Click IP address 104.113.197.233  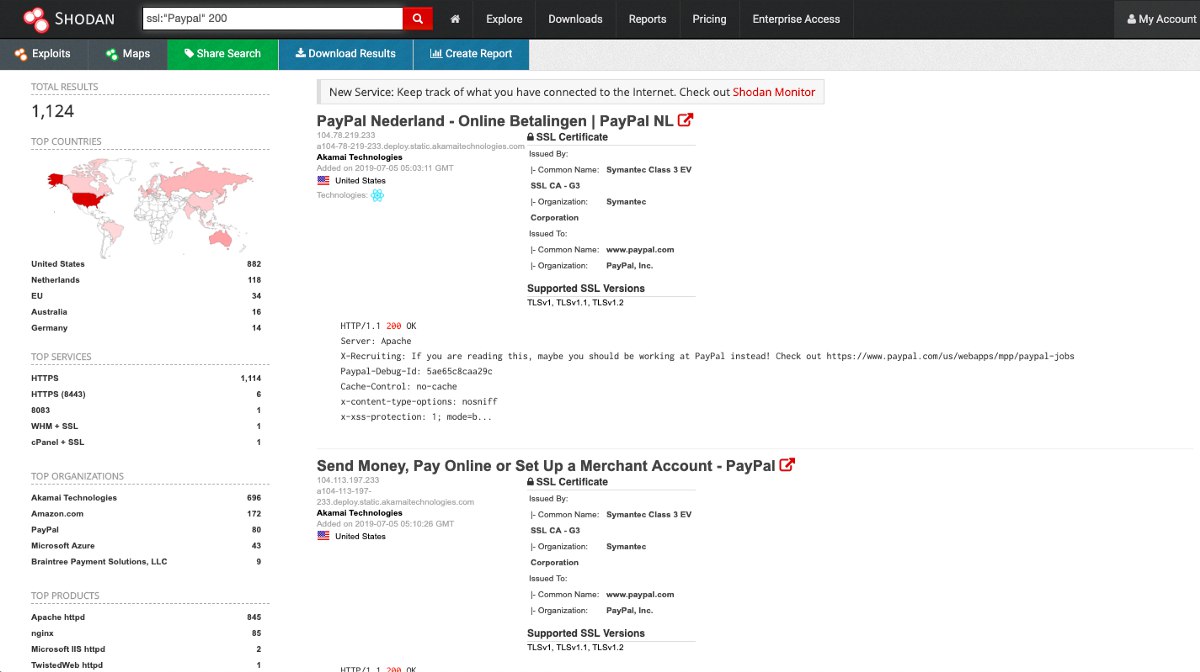pyautogui.click(x=349, y=480)
